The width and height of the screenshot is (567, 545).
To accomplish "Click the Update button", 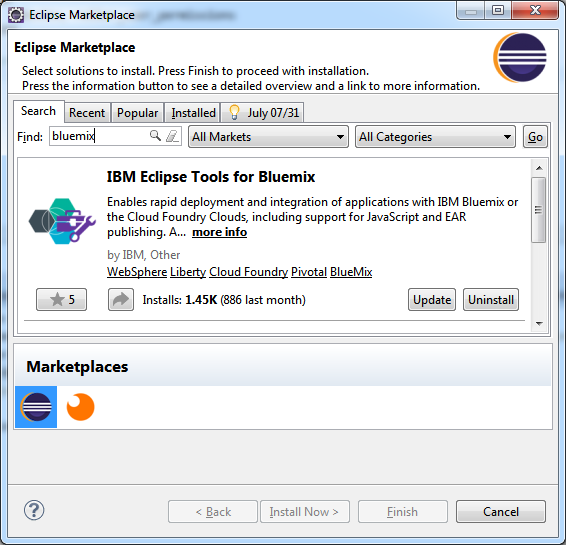I will 432,299.
